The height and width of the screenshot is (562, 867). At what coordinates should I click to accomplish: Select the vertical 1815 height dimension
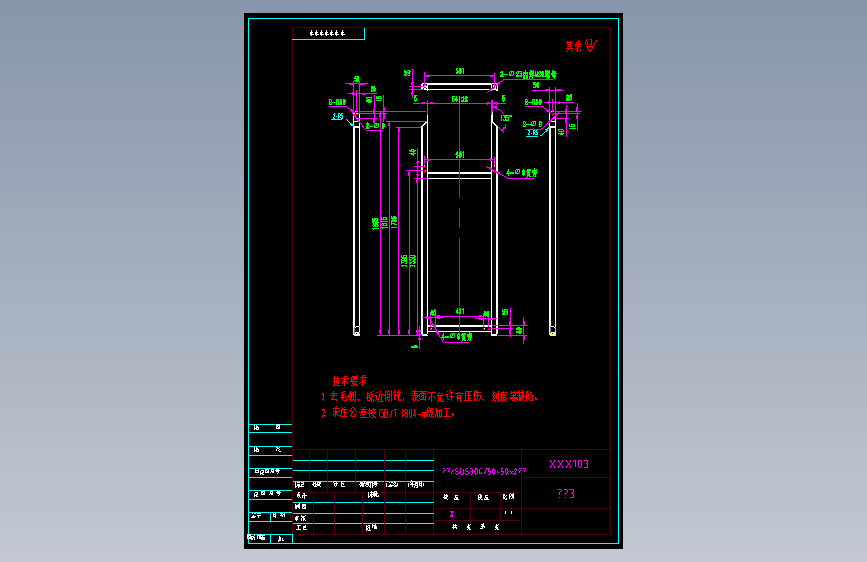[x=385, y=222]
